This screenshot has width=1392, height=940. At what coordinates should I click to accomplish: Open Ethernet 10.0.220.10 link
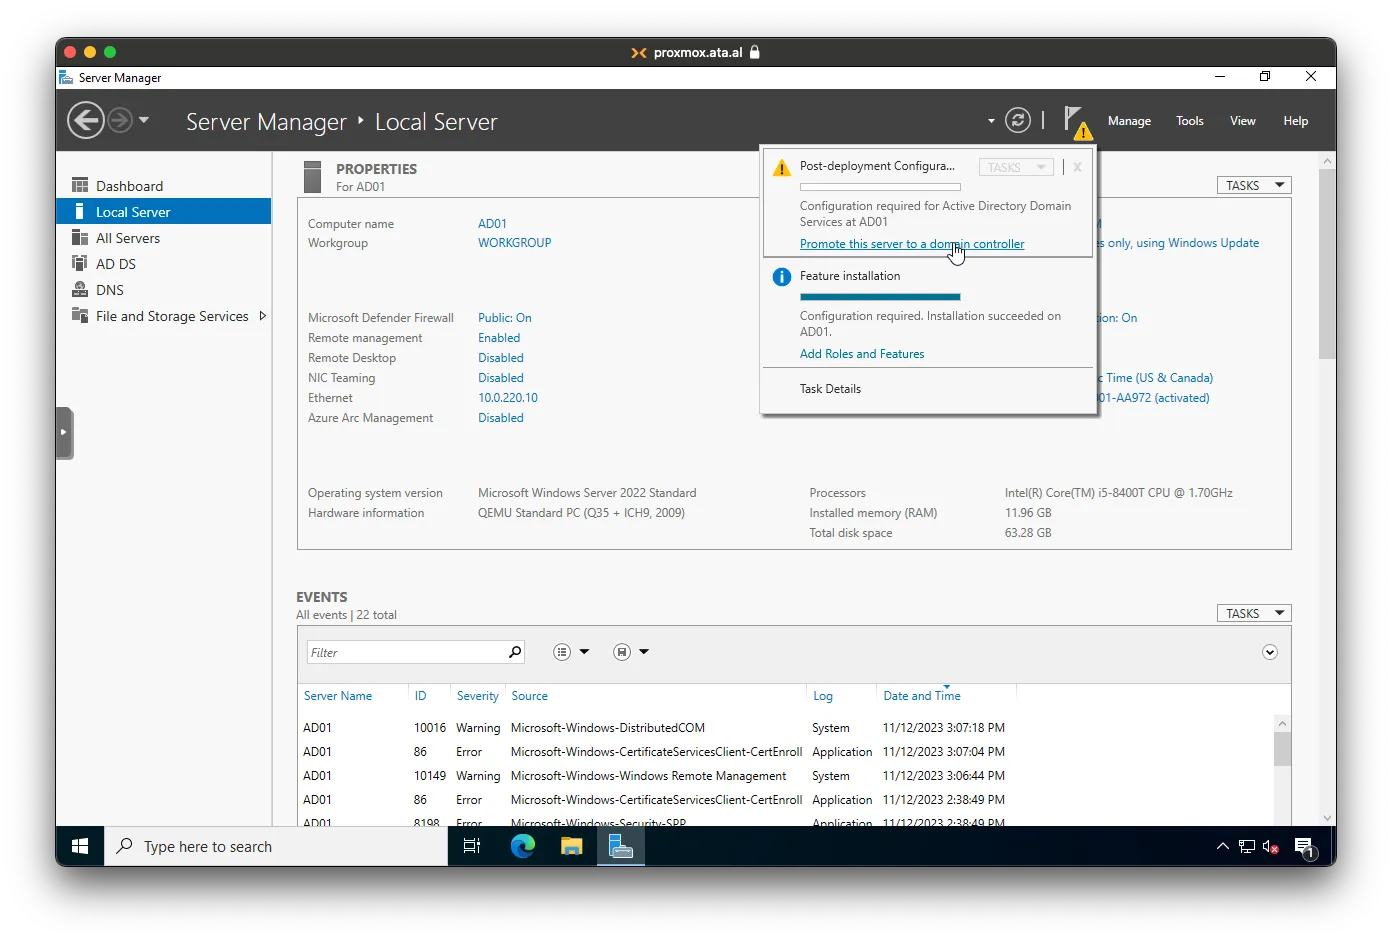tap(508, 398)
